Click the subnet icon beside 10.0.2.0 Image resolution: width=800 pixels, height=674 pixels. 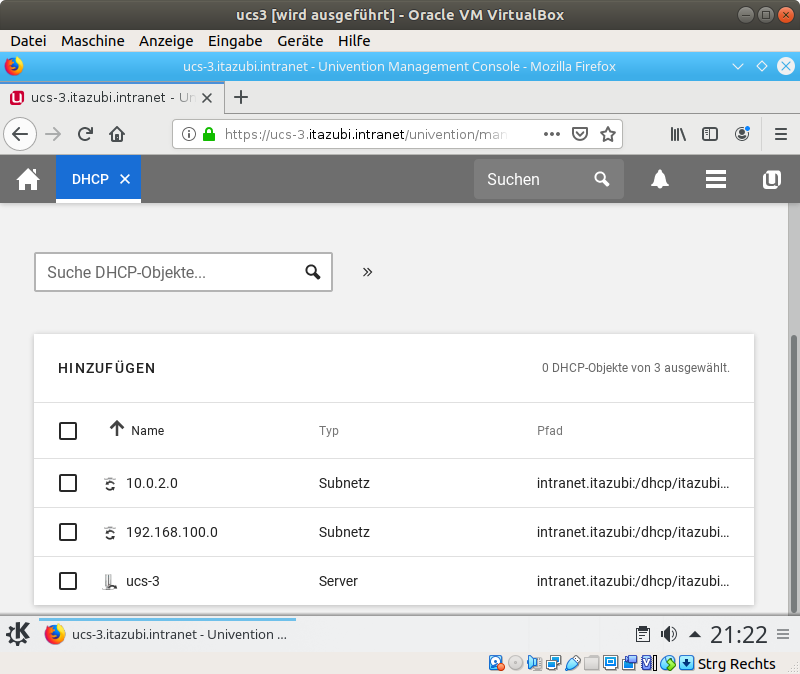[x=110, y=484]
